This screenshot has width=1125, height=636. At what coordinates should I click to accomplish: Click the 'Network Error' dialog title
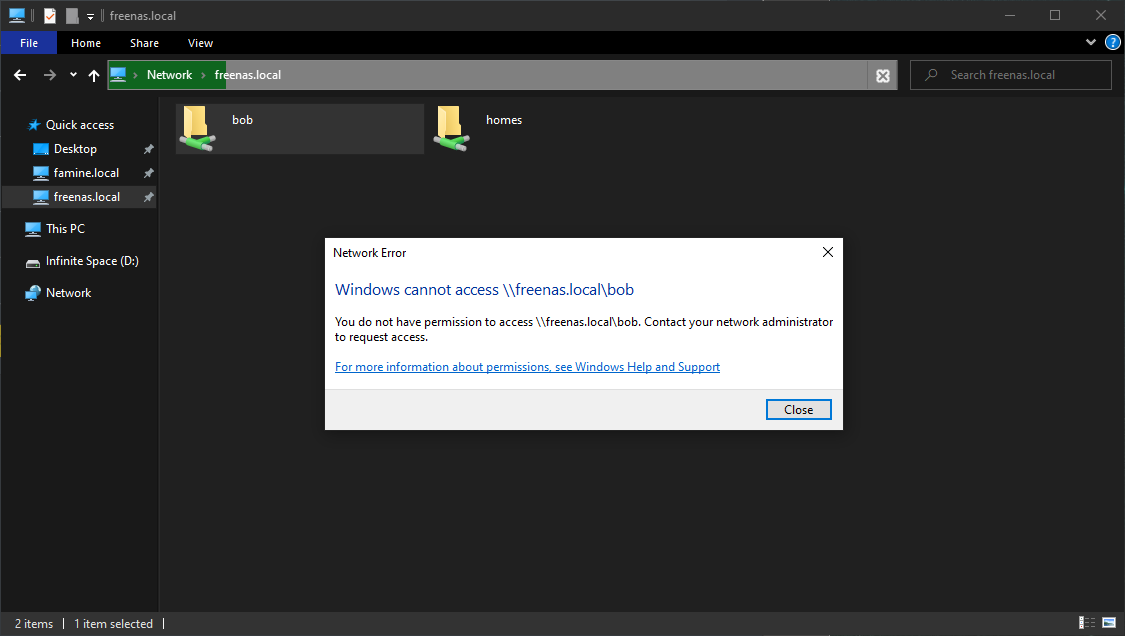369,253
